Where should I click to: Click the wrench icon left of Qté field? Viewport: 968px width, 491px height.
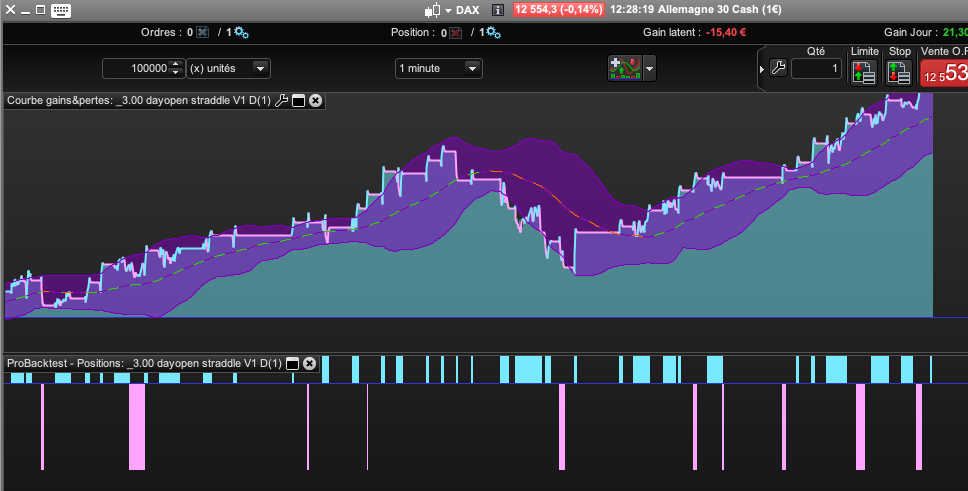(779, 68)
